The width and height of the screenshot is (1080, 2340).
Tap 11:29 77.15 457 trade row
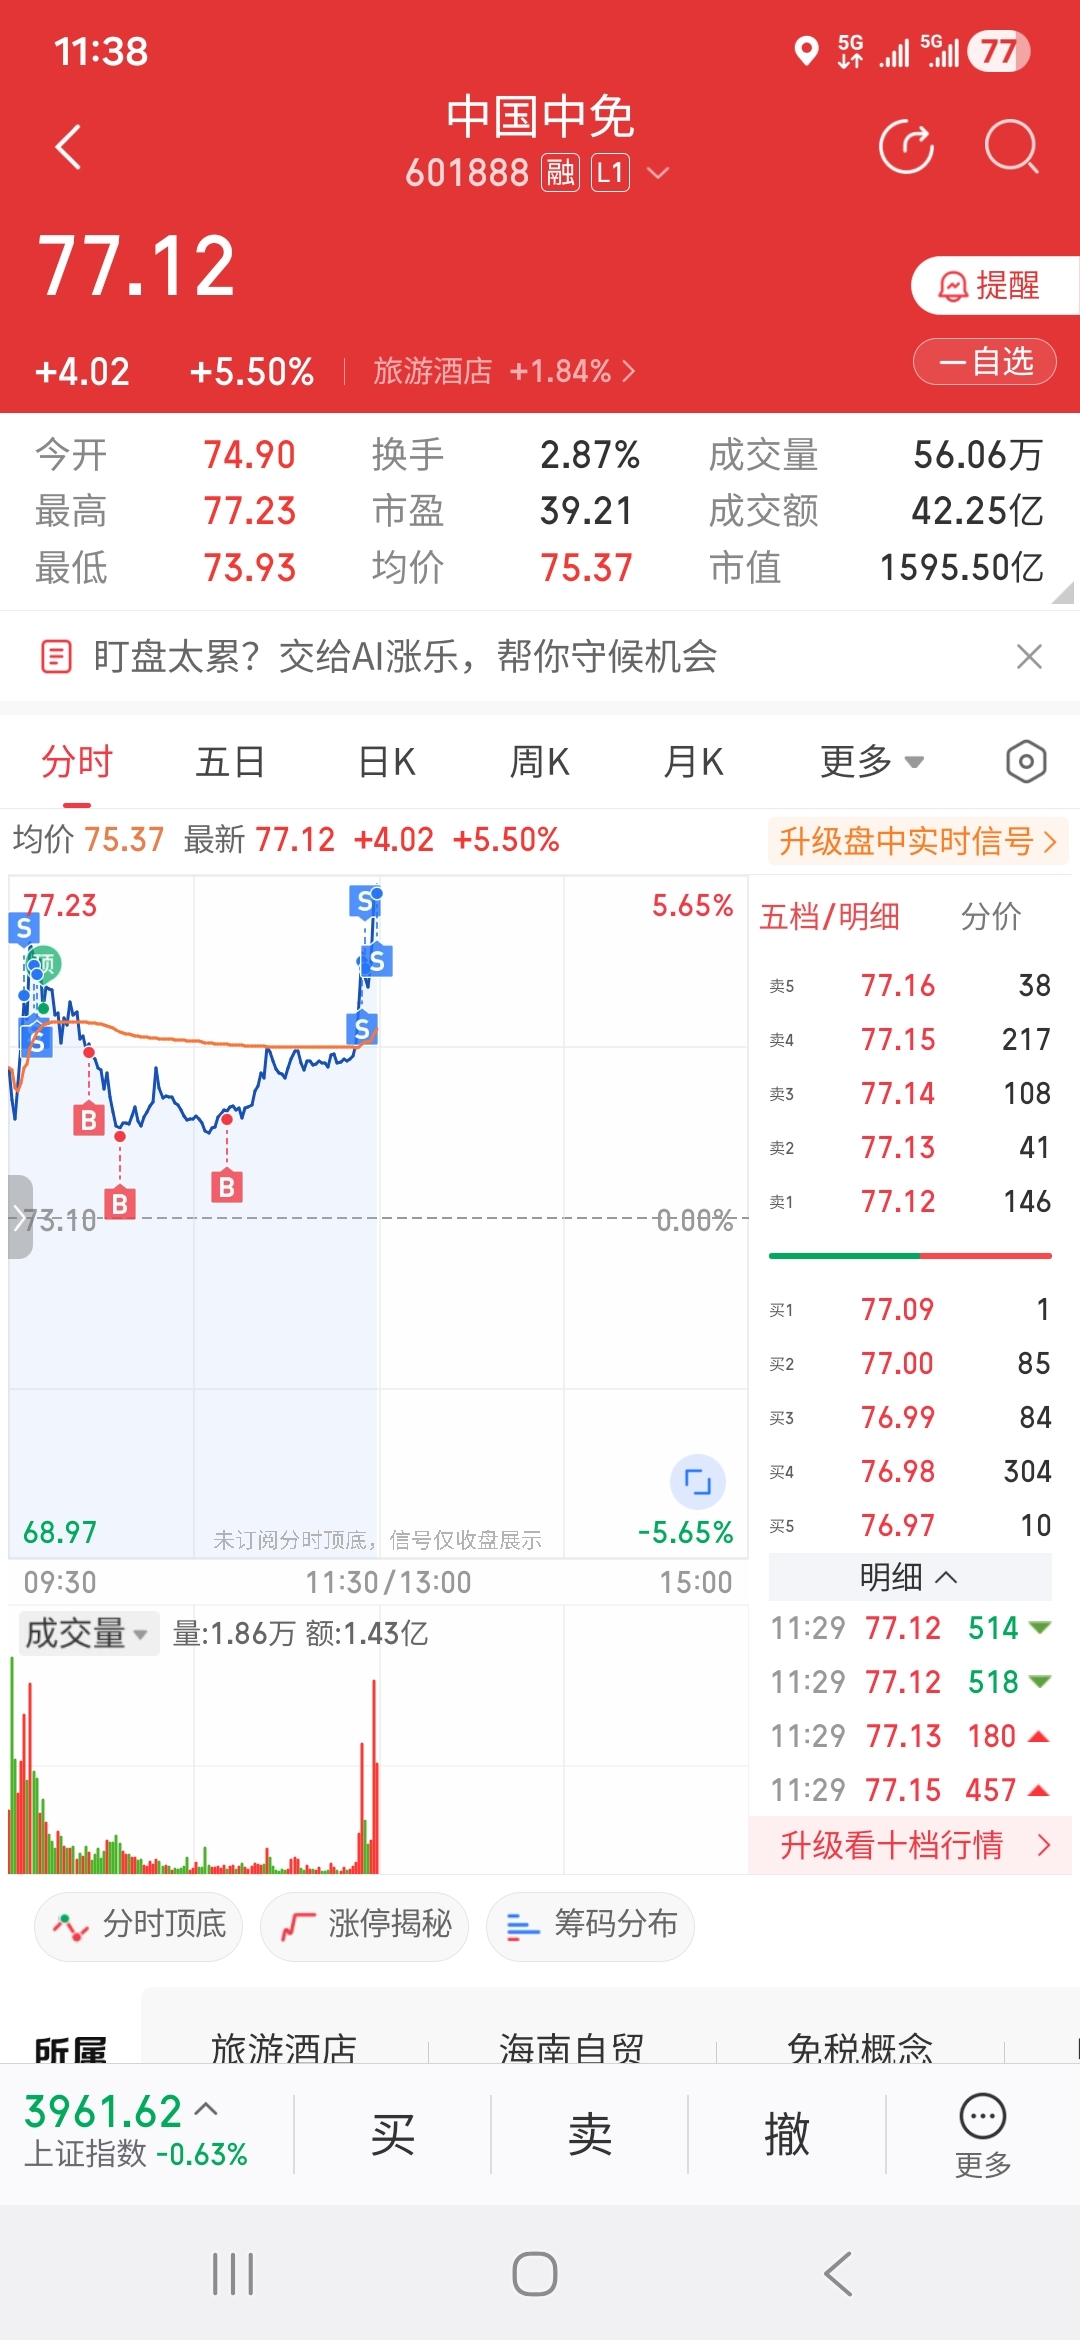(910, 1789)
